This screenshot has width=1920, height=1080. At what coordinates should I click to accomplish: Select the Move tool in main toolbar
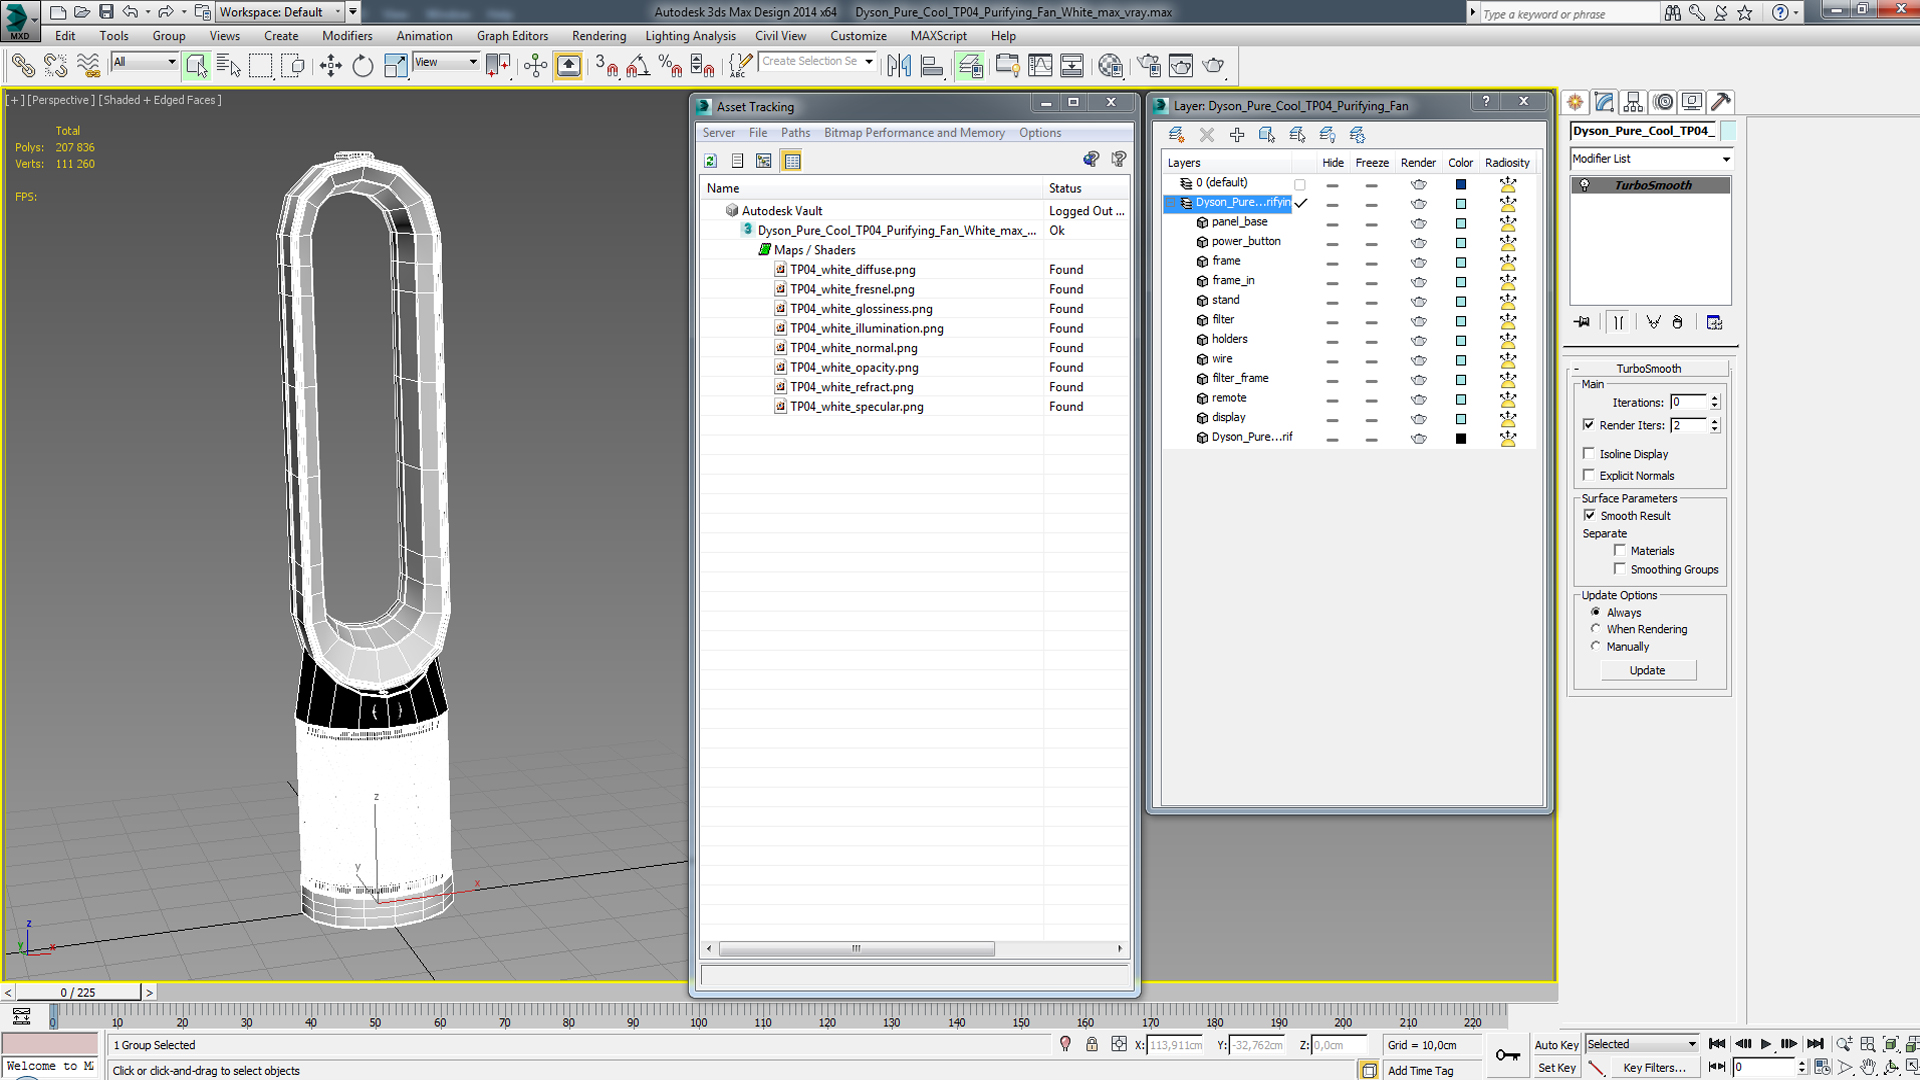[x=330, y=66]
